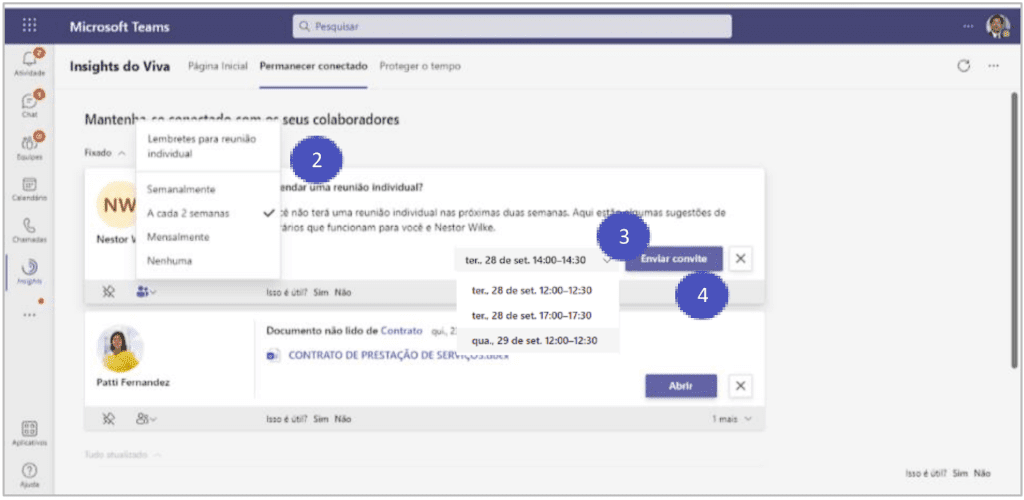Click Patti Fernandez profile photo

(120, 349)
